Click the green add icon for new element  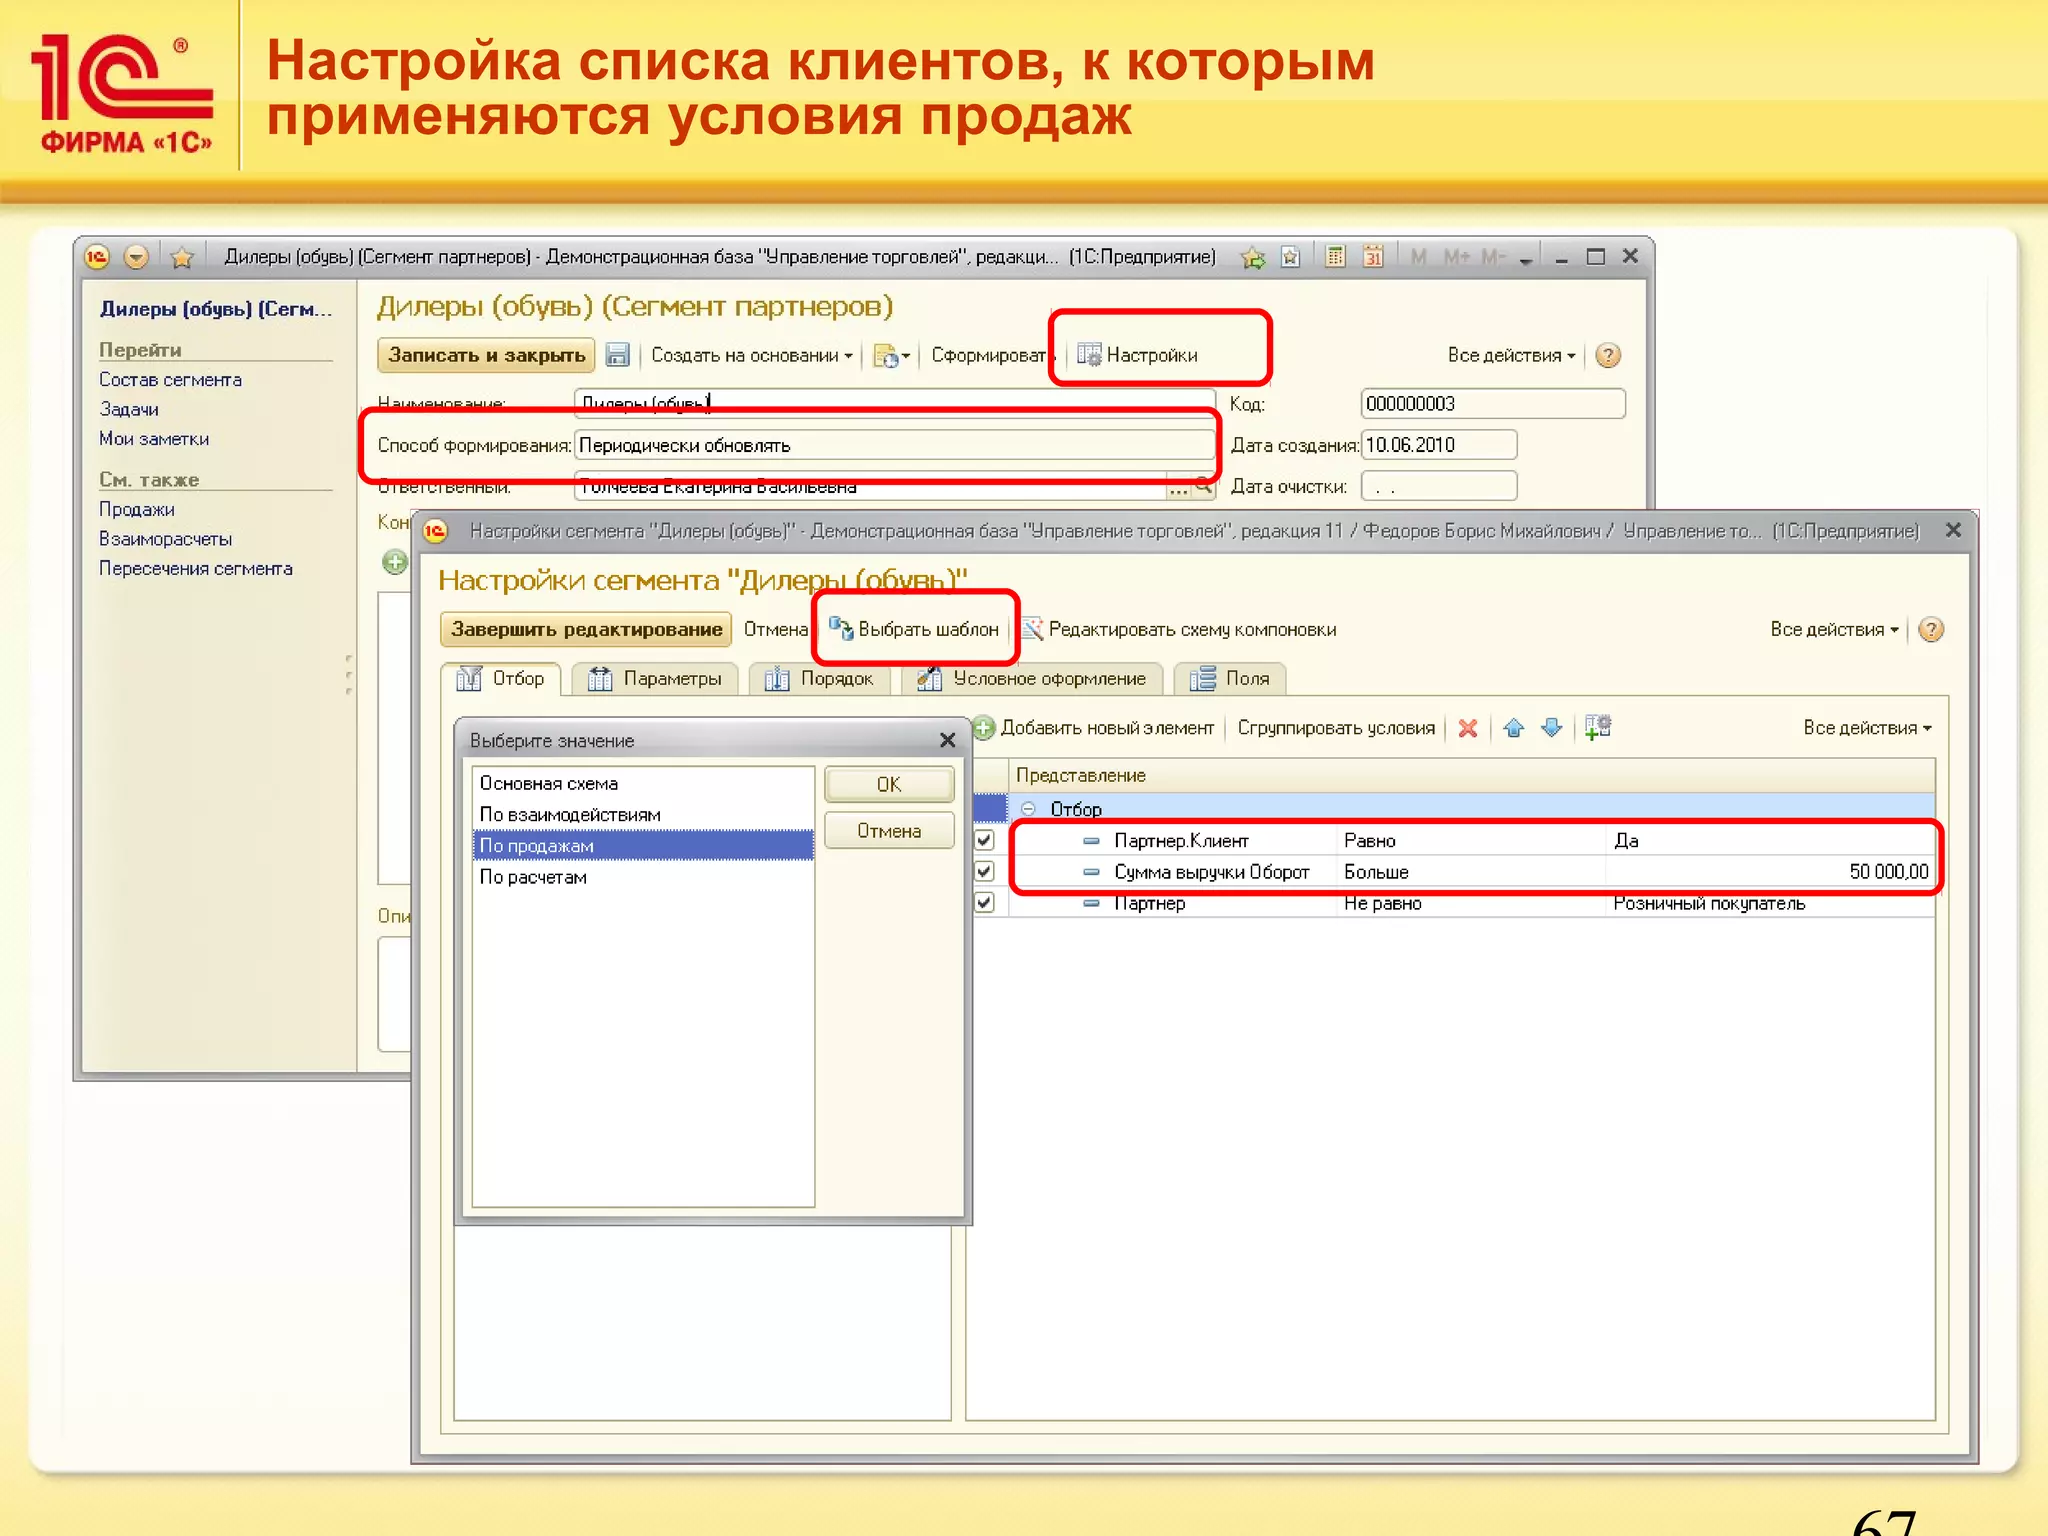(x=984, y=728)
